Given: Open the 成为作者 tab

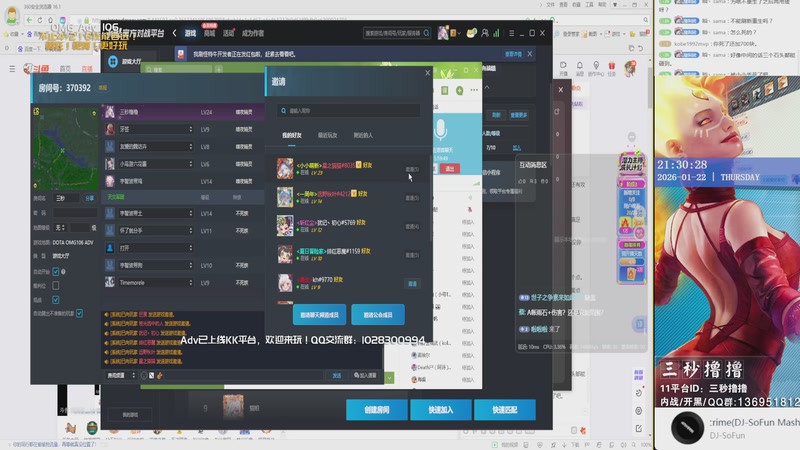Looking at the screenshot, I should 253,33.
